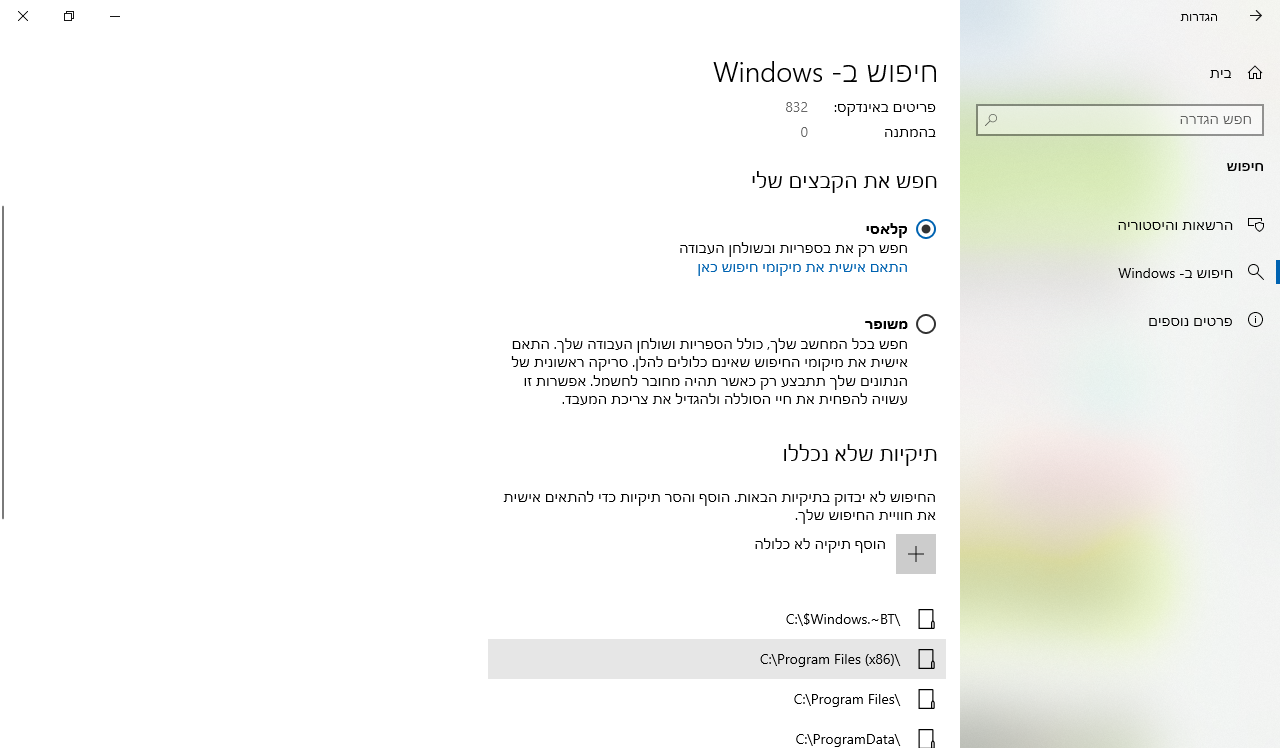The height and width of the screenshot is (748, 1280).
Task: Click the magnifier icon in settings search box
Action: (x=991, y=120)
